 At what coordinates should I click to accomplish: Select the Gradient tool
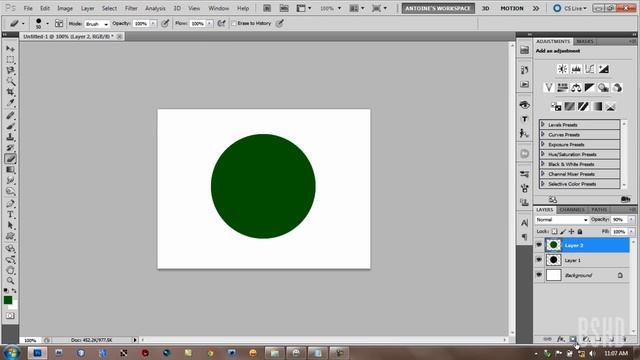(x=10, y=169)
